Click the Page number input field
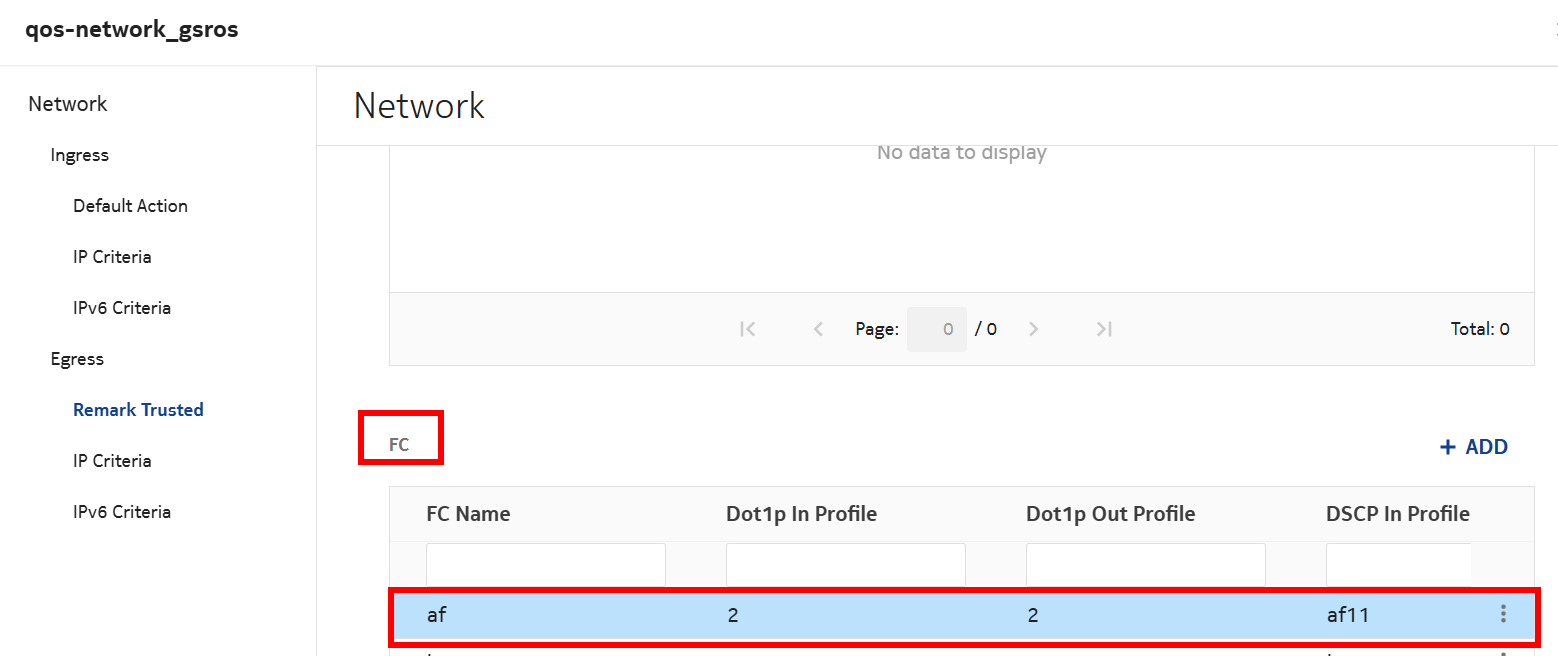 point(936,329)
